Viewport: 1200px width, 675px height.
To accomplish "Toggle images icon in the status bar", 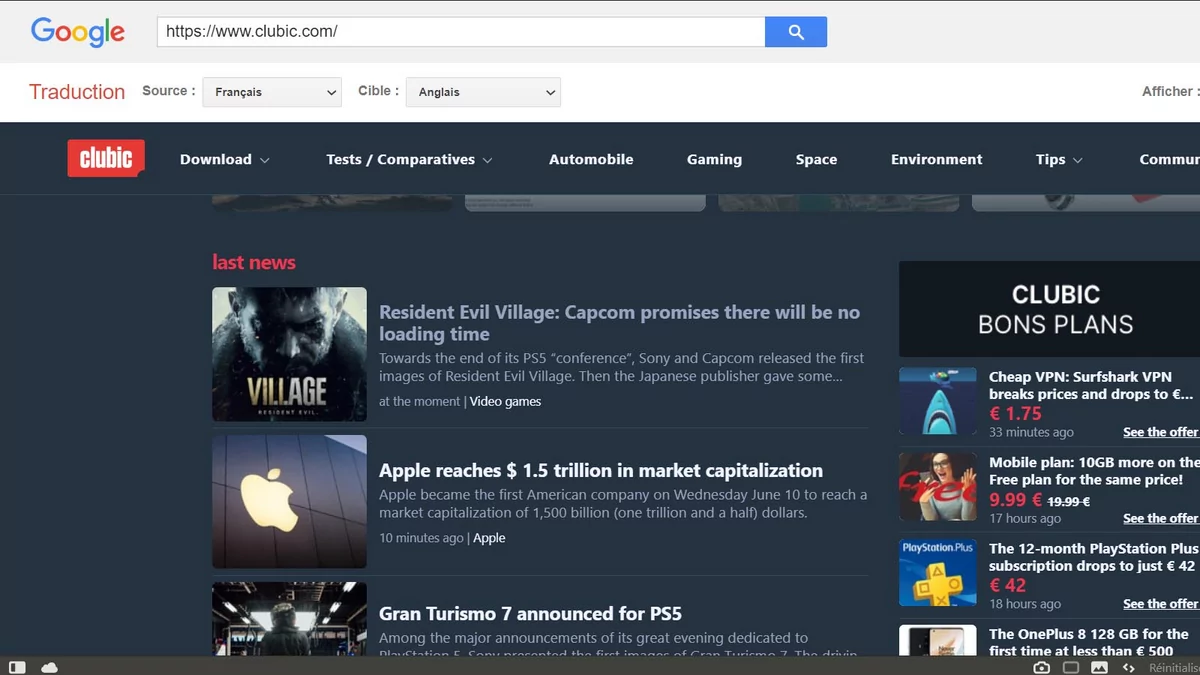I will [x=1099, y=667].
